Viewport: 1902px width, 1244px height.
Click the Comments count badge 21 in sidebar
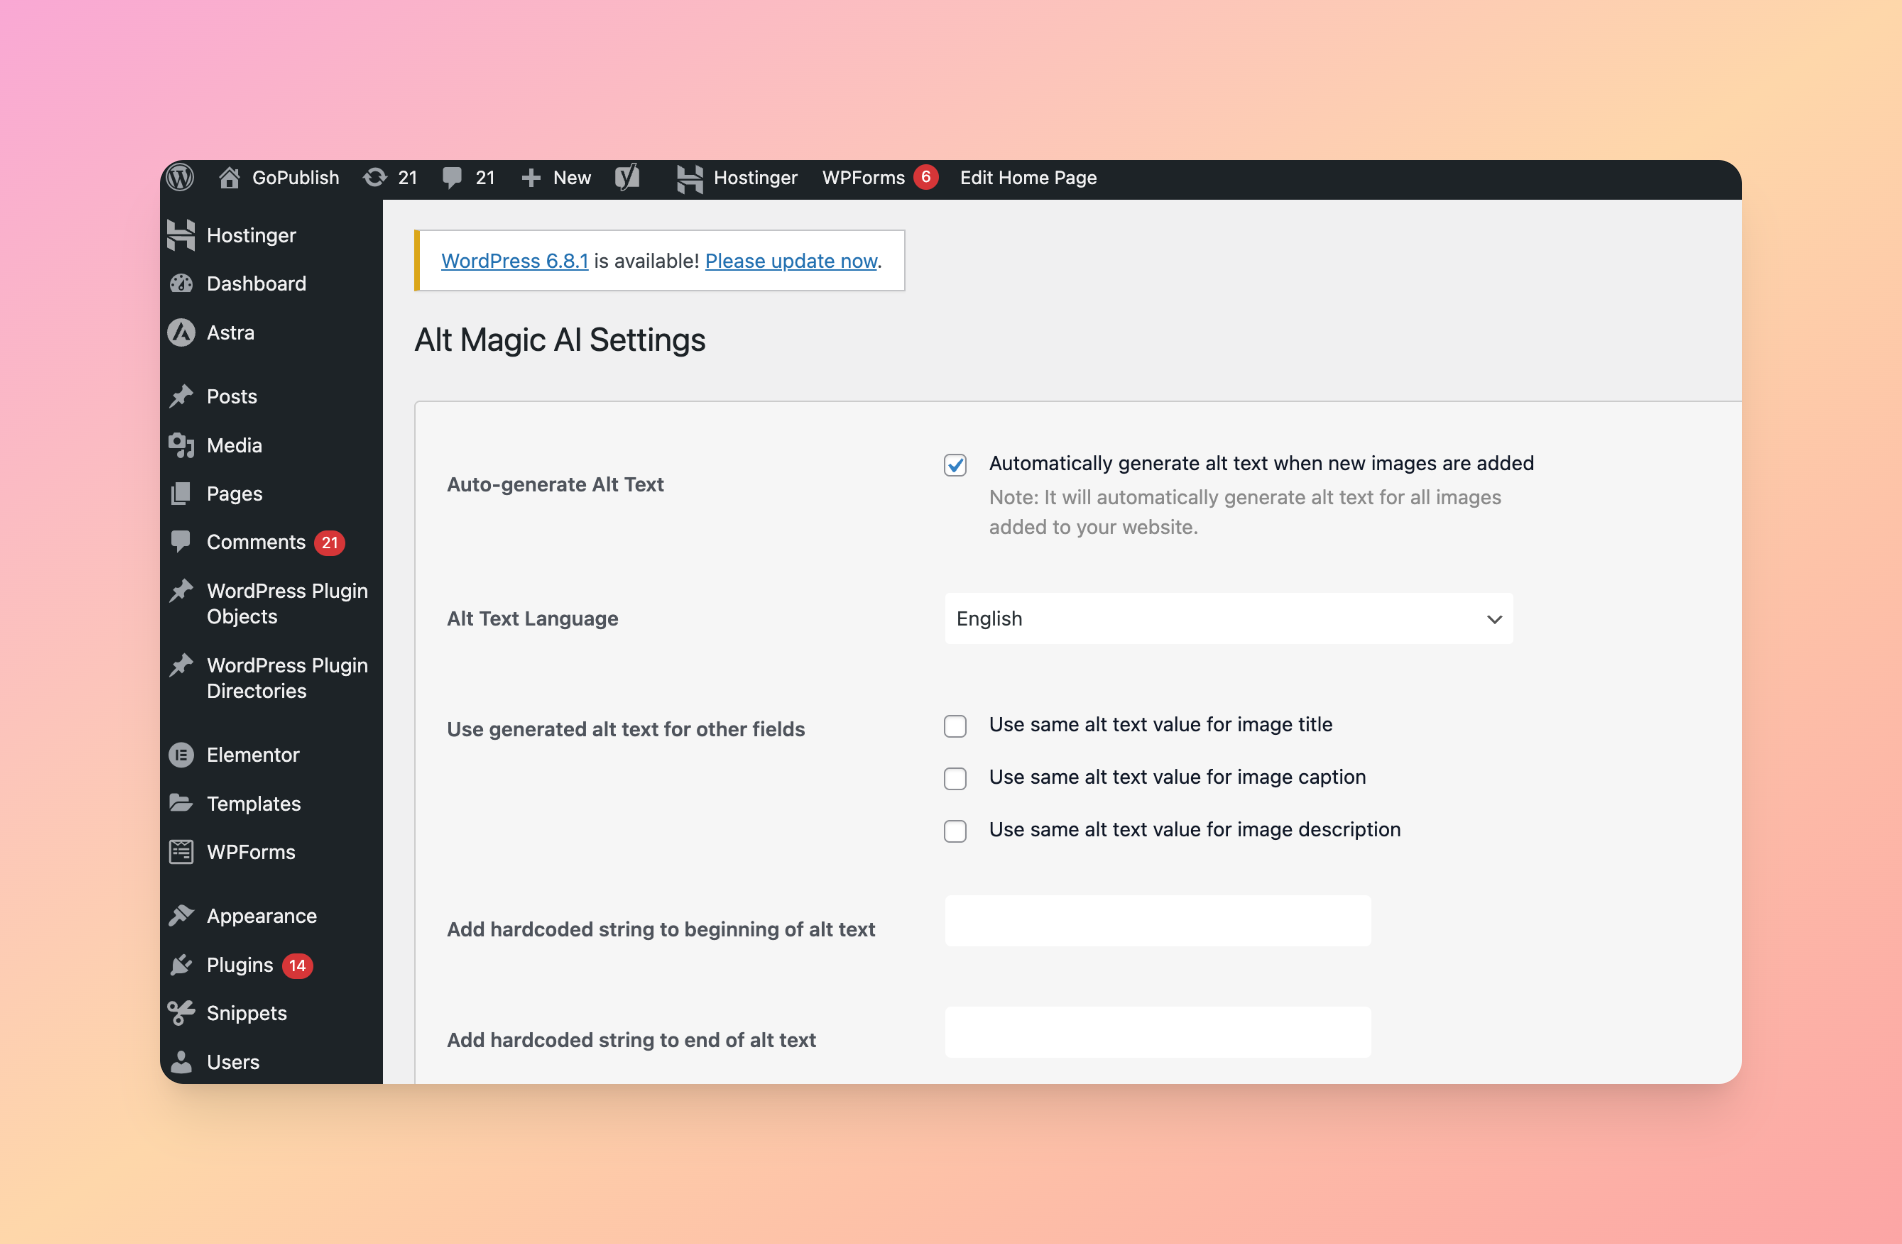pos(329,543)
